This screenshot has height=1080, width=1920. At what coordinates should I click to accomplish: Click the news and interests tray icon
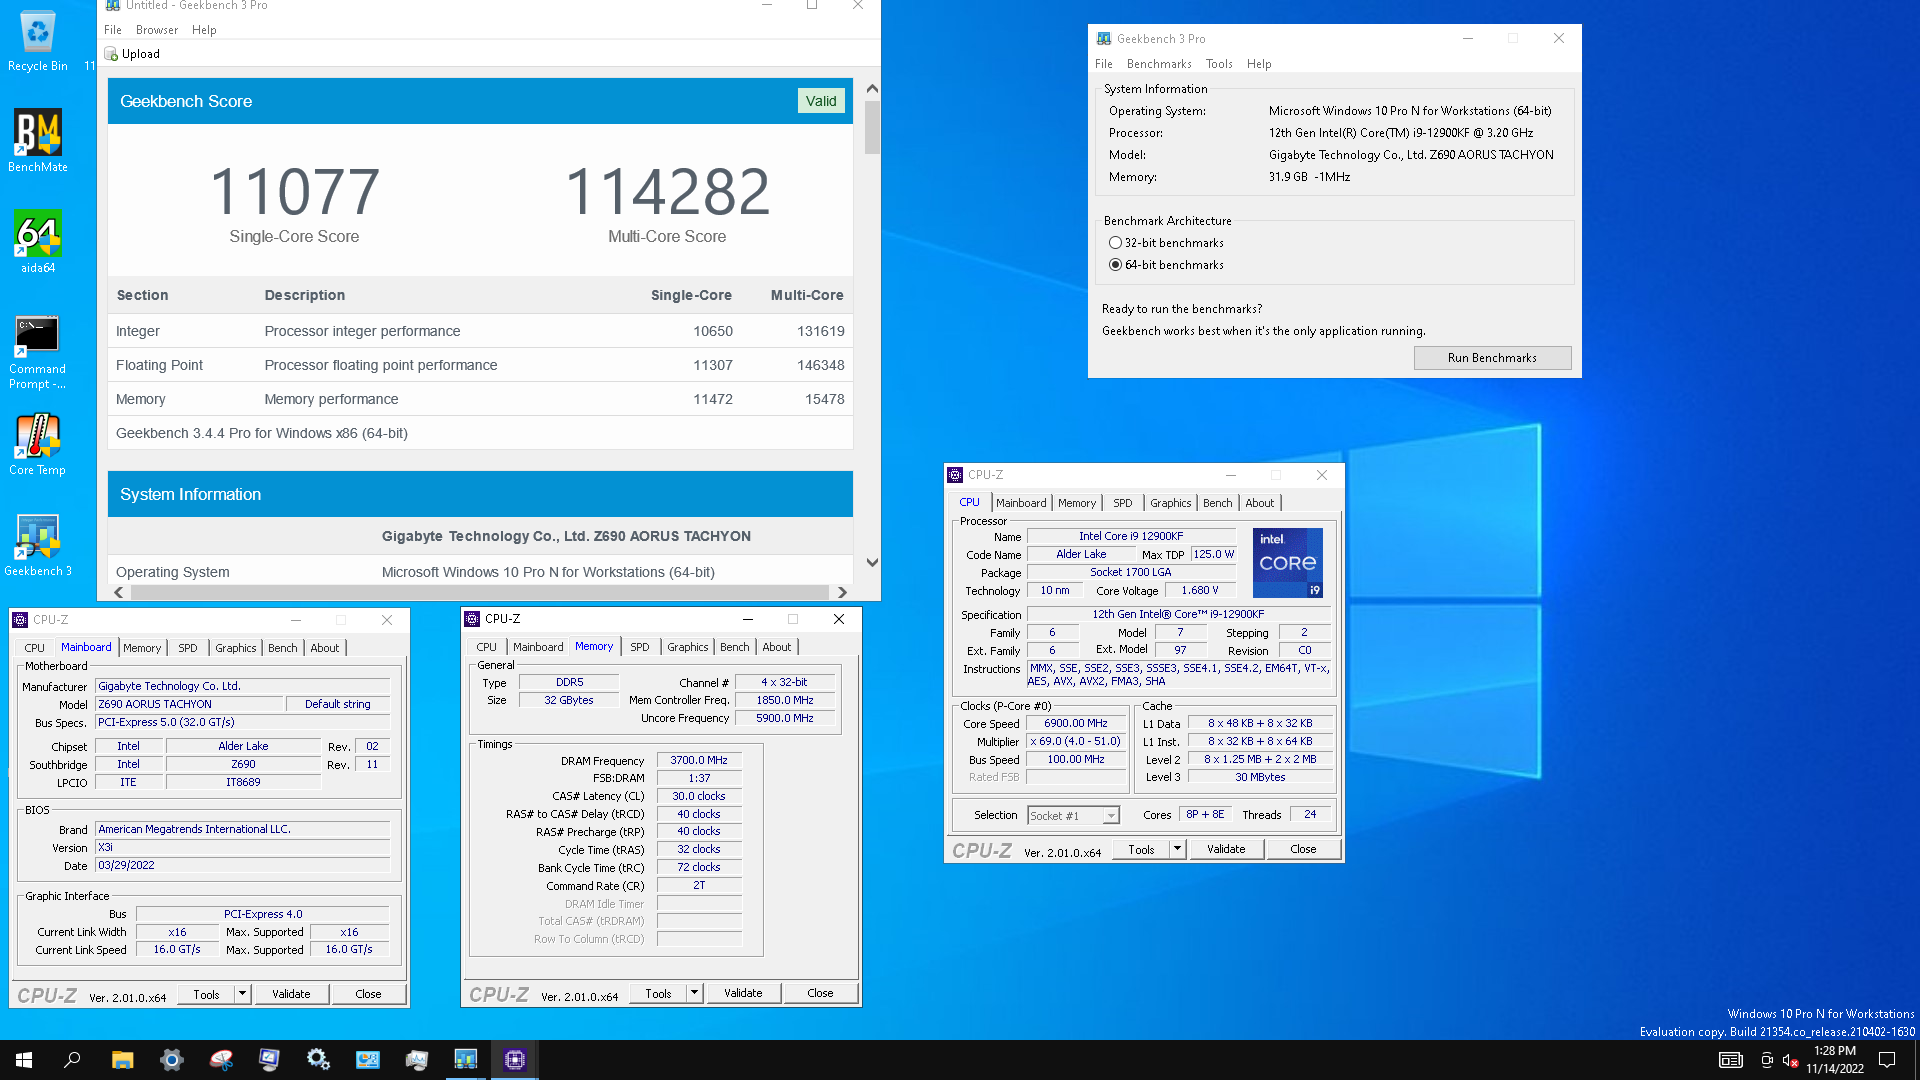1730,1060
